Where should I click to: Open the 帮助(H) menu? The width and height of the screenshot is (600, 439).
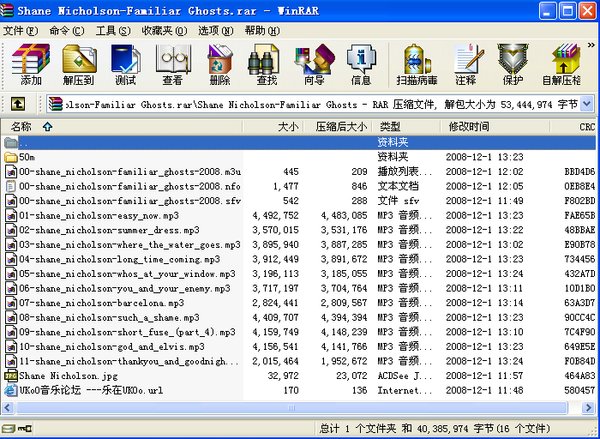(262, 31)
